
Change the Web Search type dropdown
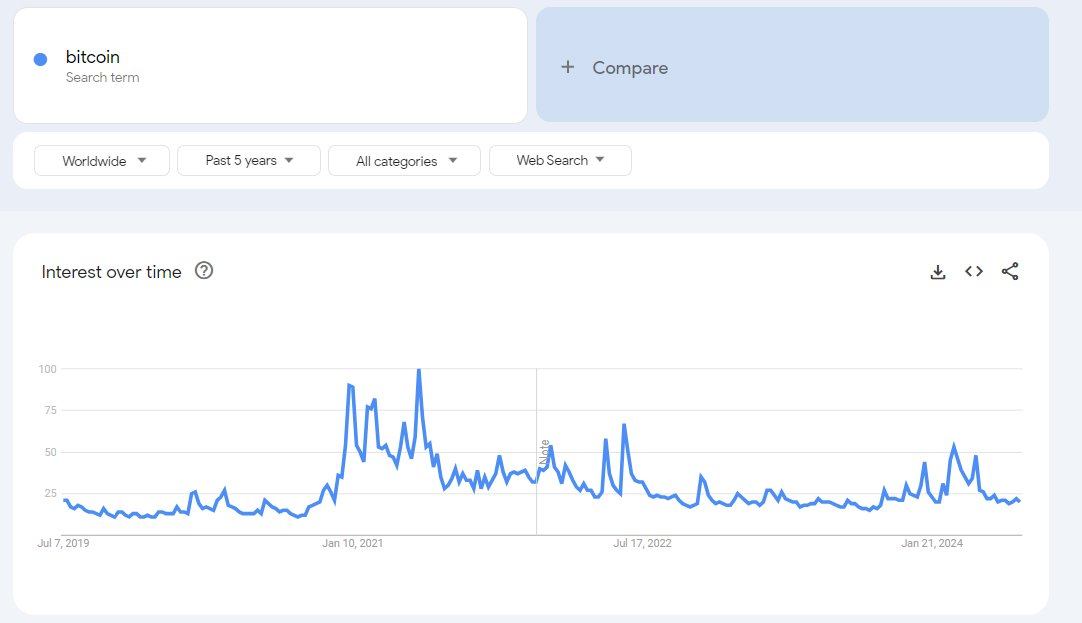point(560,160)
